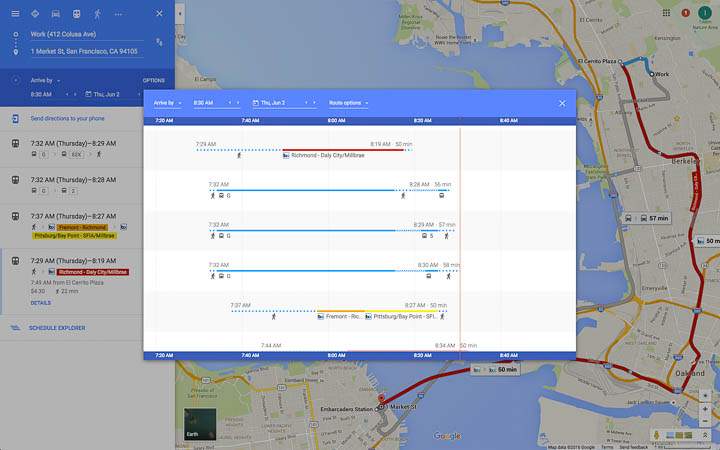Select the 7:29 AM Richmond - Daly City/Millbrae timeline row
This screenshot has height=450, width=720.
pos(360,150)
